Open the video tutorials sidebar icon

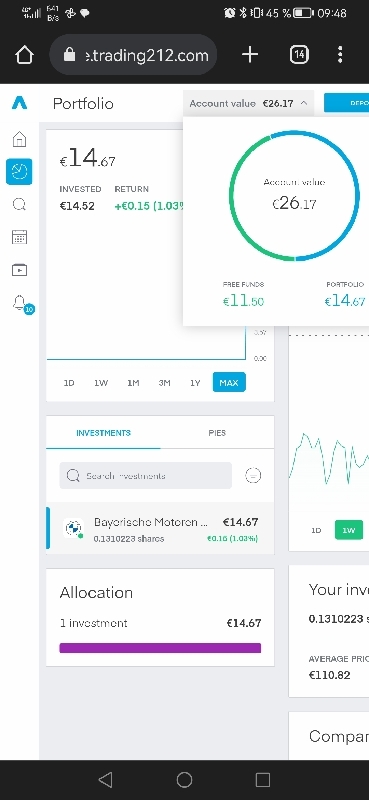(19, 270)
